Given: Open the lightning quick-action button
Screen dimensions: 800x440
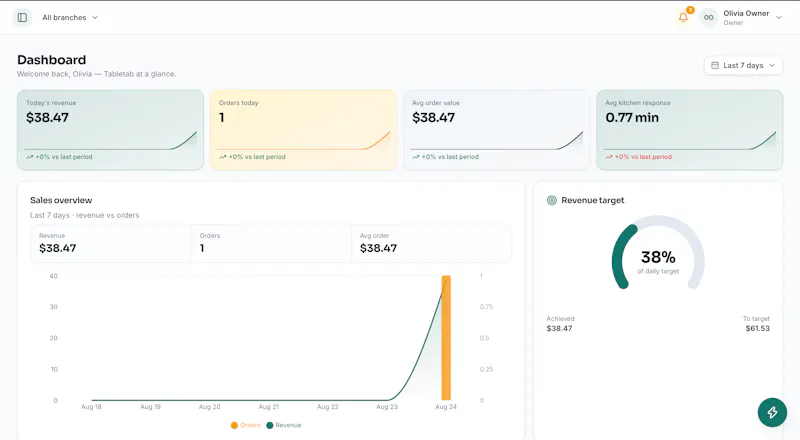Looking at the screenshot, I should 772,412.
